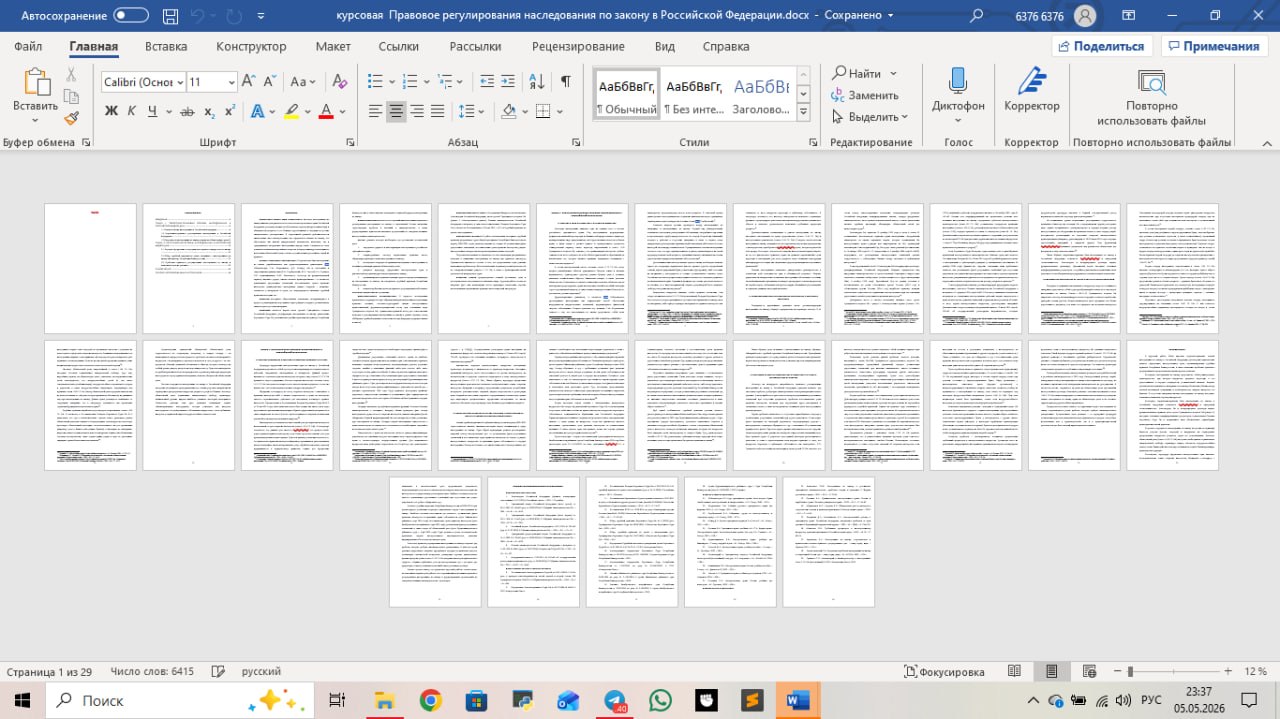This screenshot has height=719, width=1280.
Task: Apply superscript formatting
Action: click(x=230, y=112)
